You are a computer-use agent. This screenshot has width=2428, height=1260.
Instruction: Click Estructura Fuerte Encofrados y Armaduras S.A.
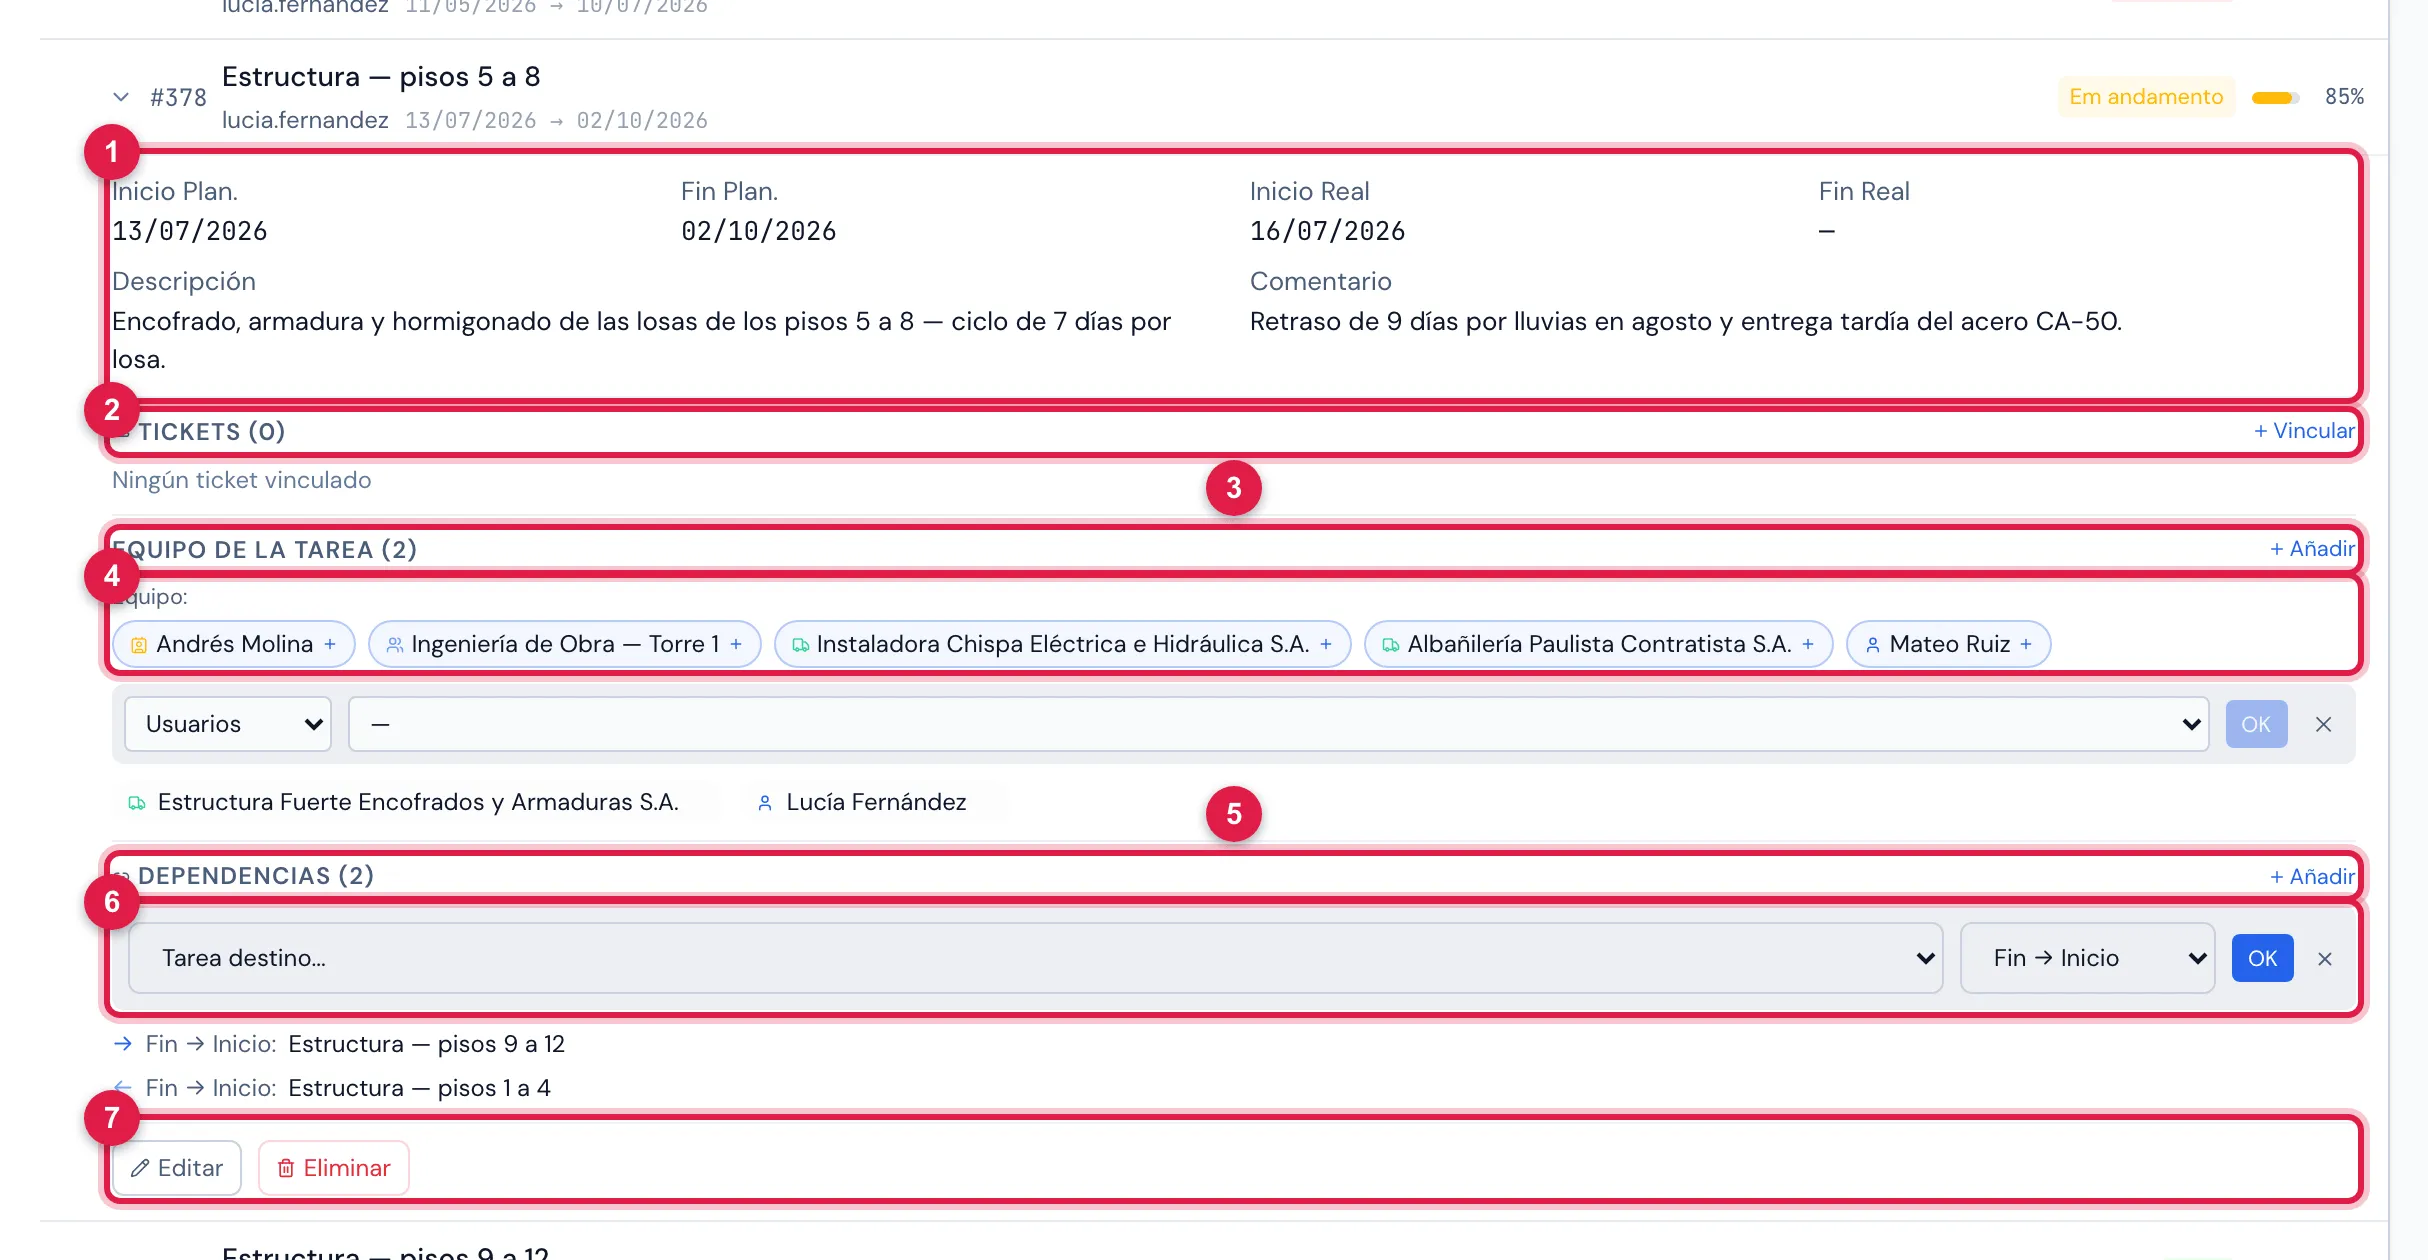pos(418,802)
